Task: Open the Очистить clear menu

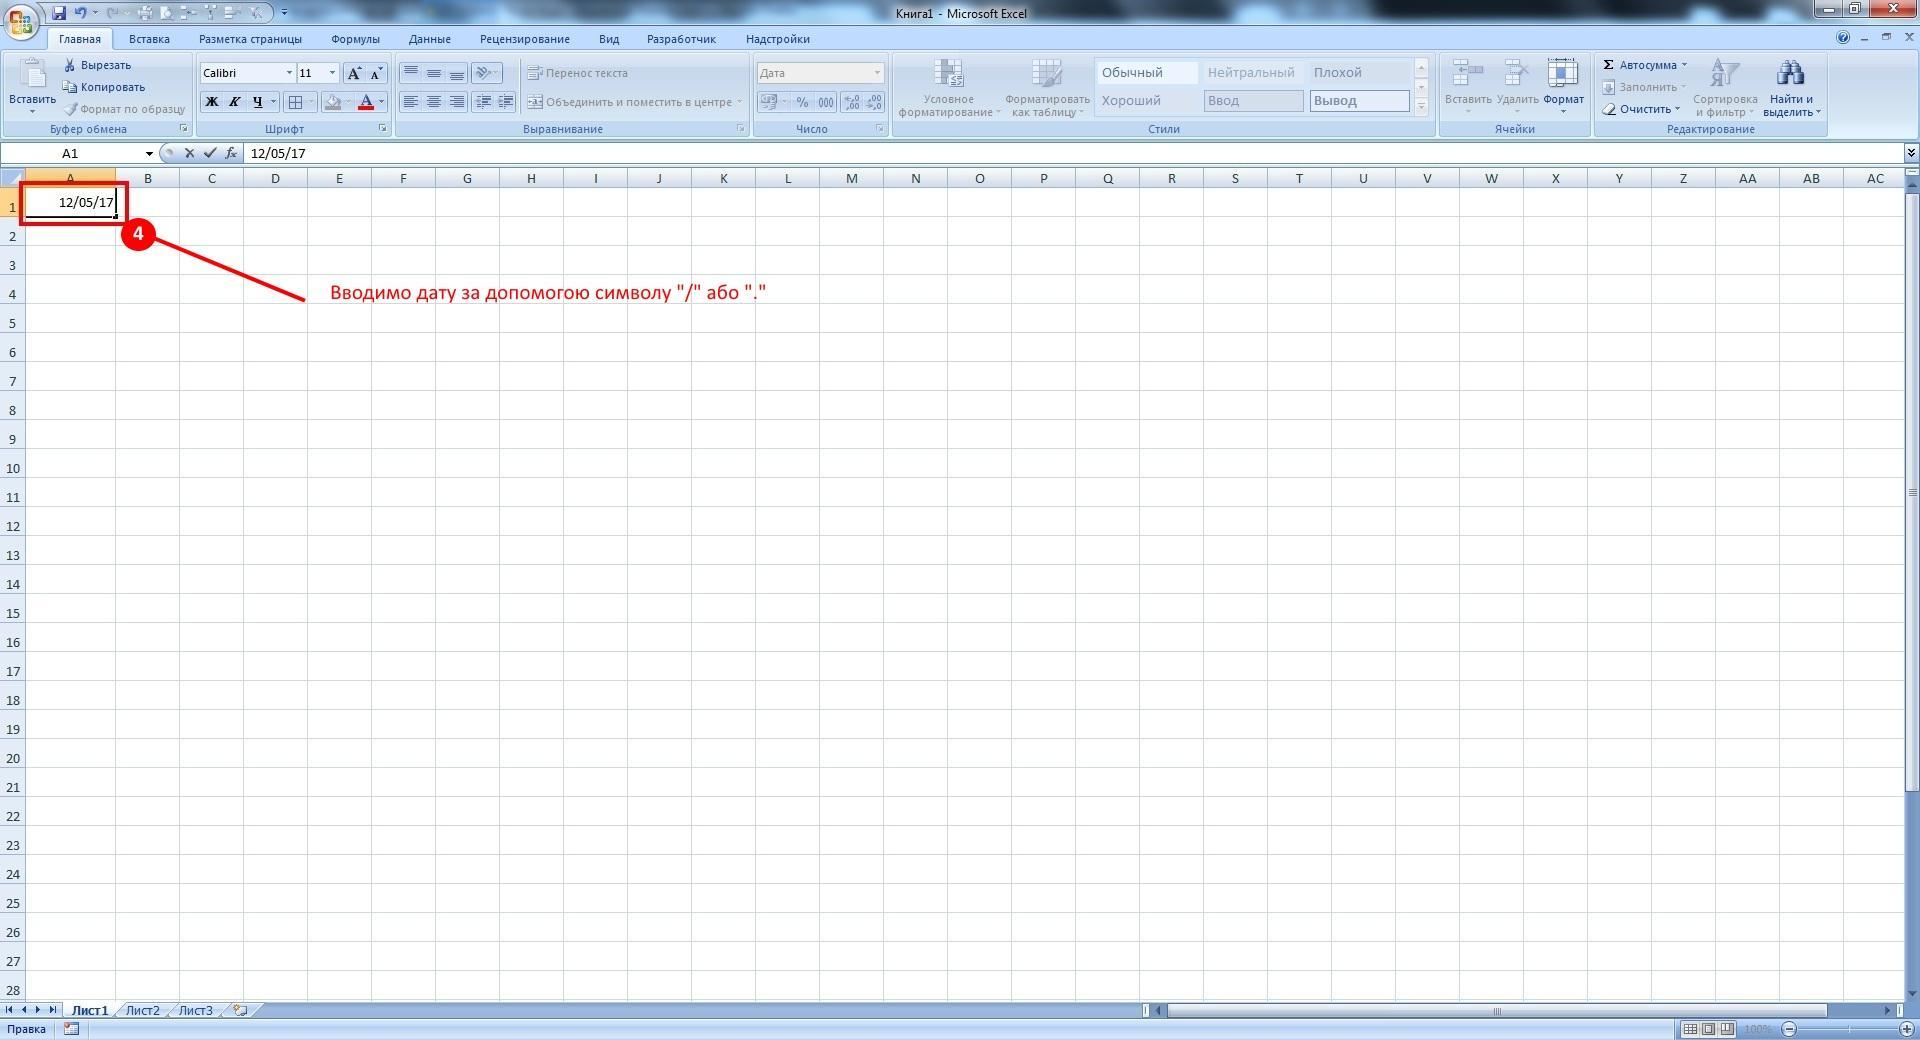Action: point(1641,109)
